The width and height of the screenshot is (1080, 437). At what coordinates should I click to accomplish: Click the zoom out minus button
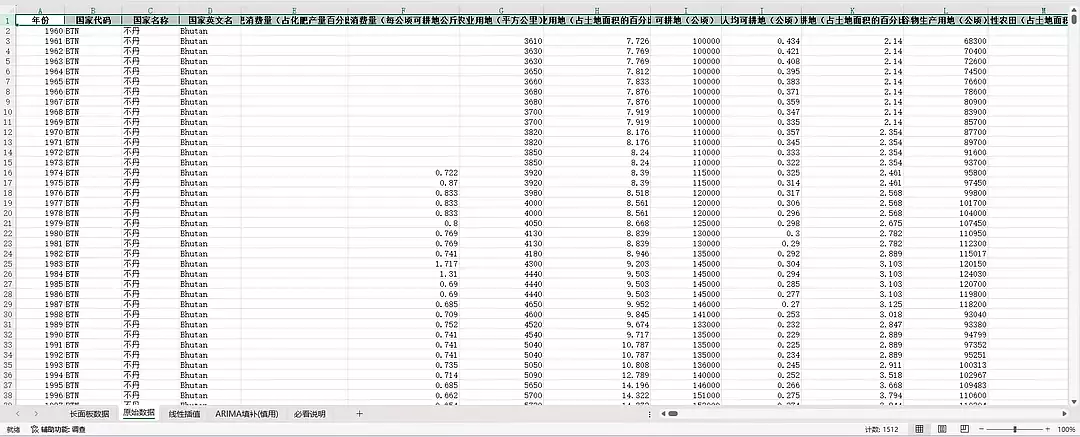click(x=984, y=429)
